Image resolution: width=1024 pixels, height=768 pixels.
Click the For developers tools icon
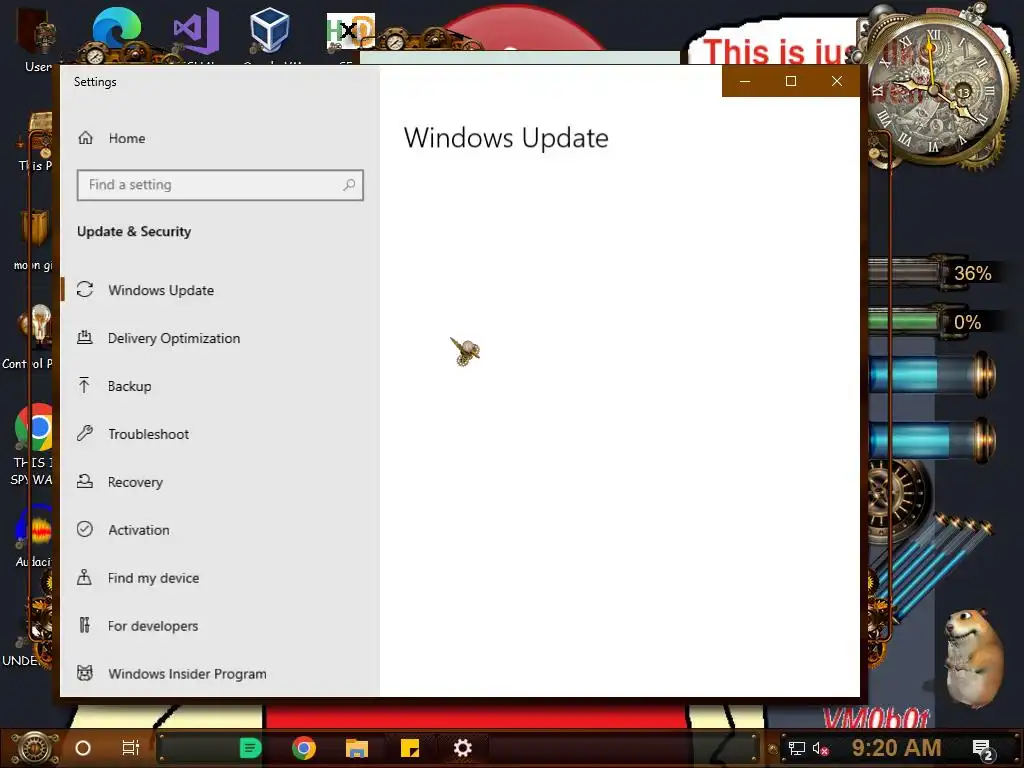[84, 625]
